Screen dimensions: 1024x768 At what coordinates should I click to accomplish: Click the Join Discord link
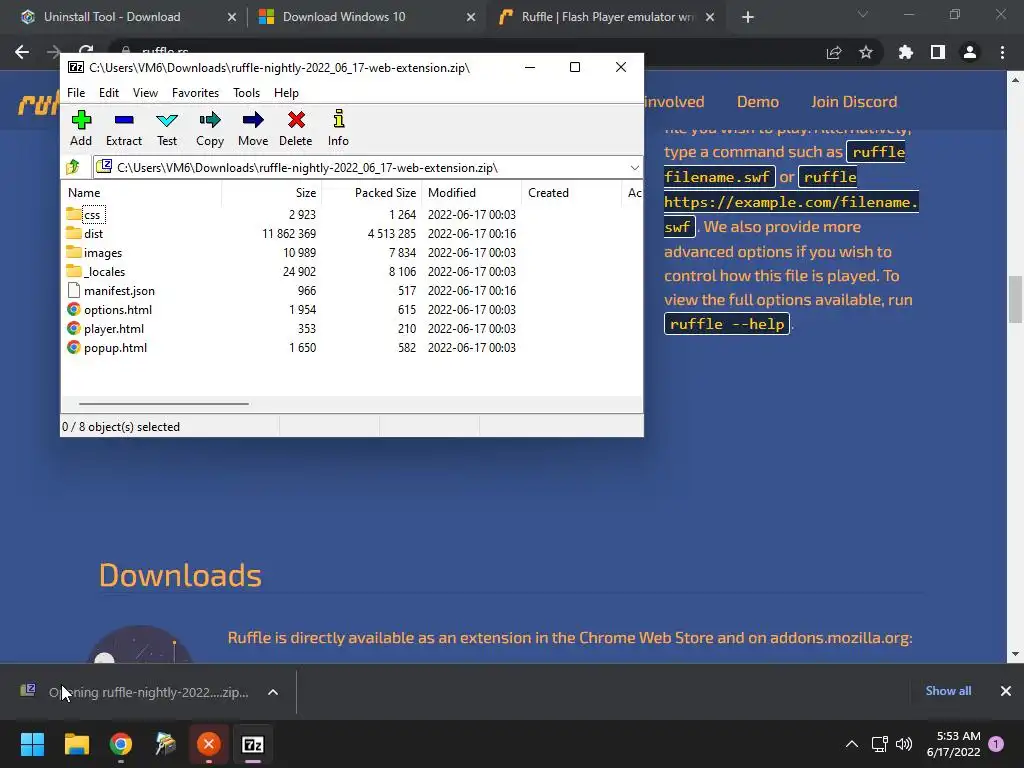pyautogui.click(x=854, y=102)
